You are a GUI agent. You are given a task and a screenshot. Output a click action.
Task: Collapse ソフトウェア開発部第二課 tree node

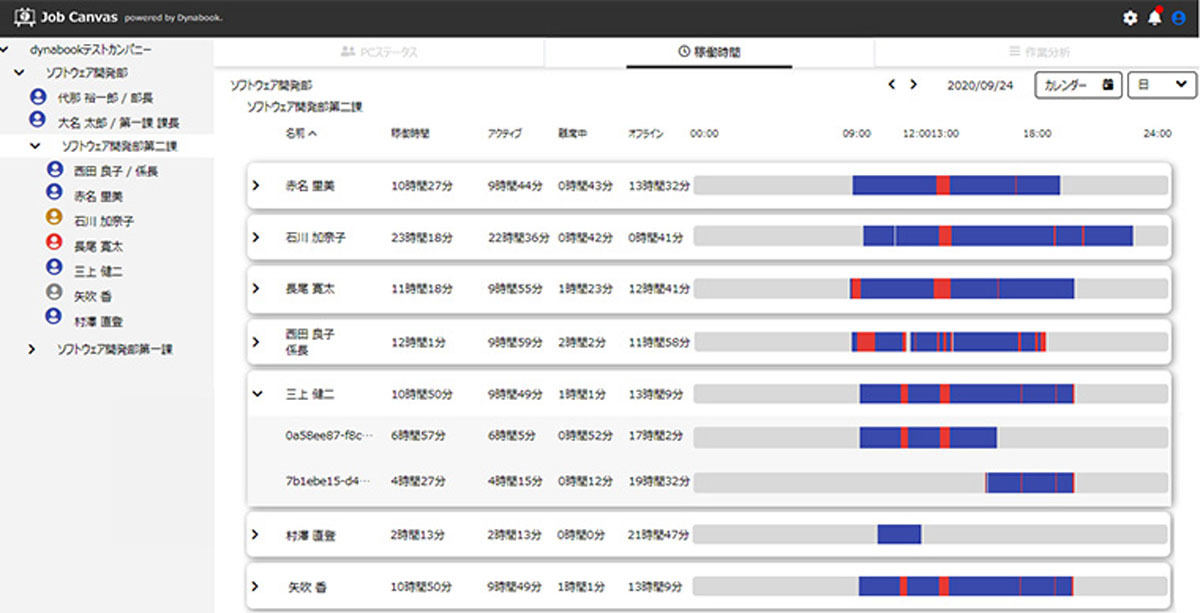click(x=36, y=146)
